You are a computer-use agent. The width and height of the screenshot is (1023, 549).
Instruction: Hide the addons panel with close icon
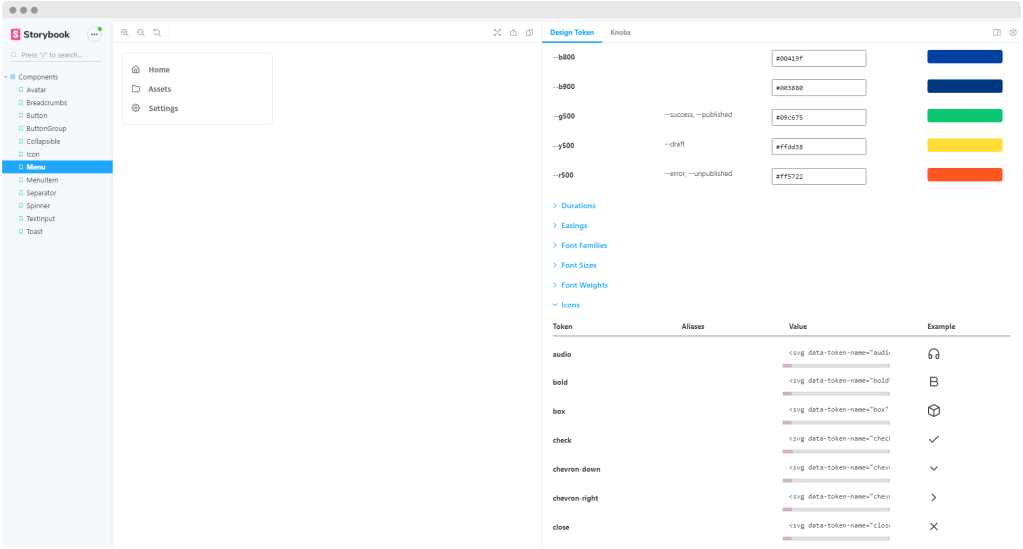coord(1012,33)
